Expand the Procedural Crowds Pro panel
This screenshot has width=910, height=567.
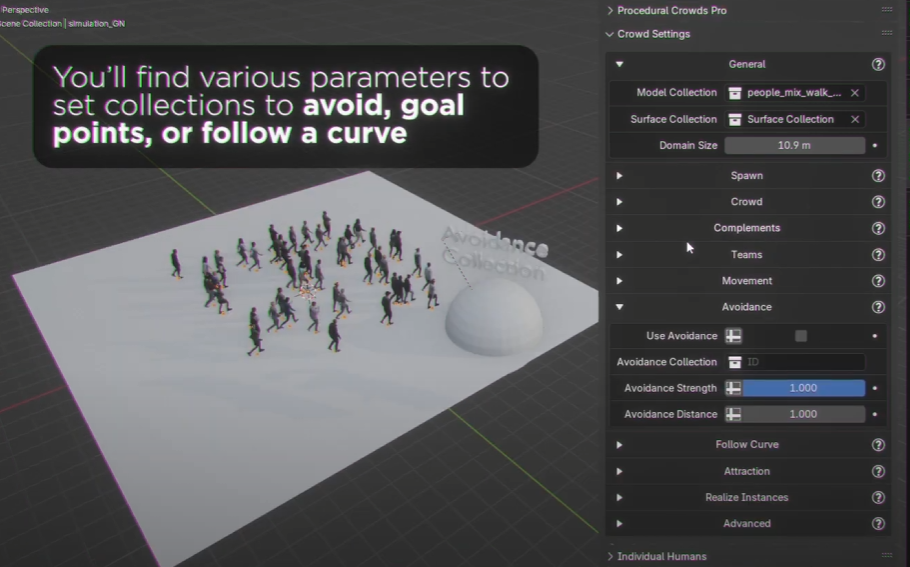[672, 10]
